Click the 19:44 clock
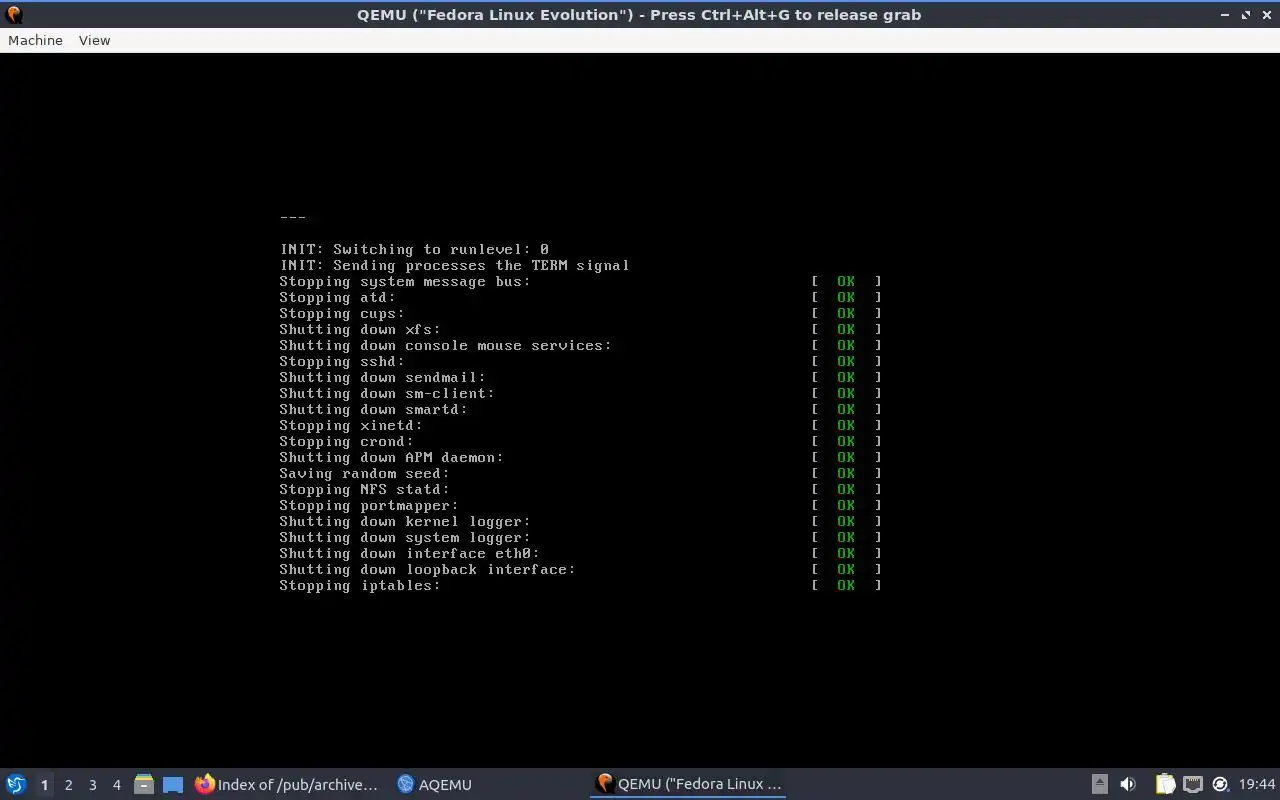The width and height of the screenshot is (1280, 800). [1257, 784]
